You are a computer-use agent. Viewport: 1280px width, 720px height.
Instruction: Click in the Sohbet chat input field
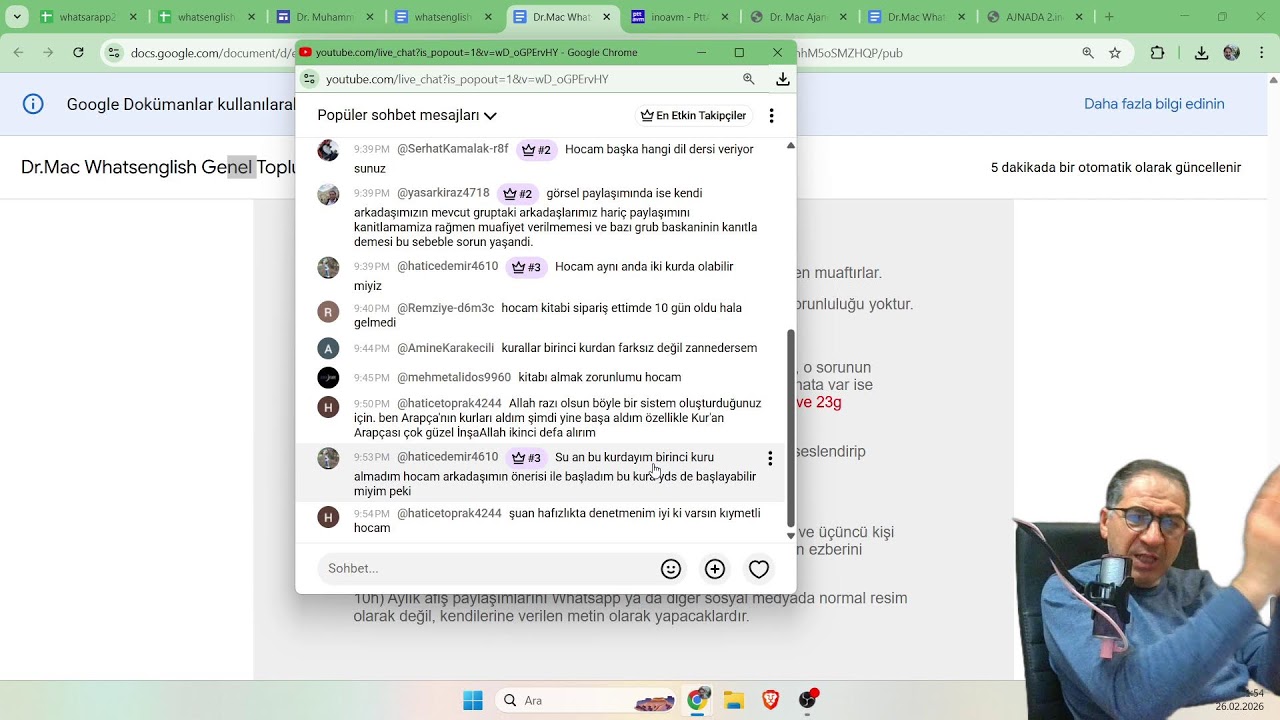tap(487, 569)
